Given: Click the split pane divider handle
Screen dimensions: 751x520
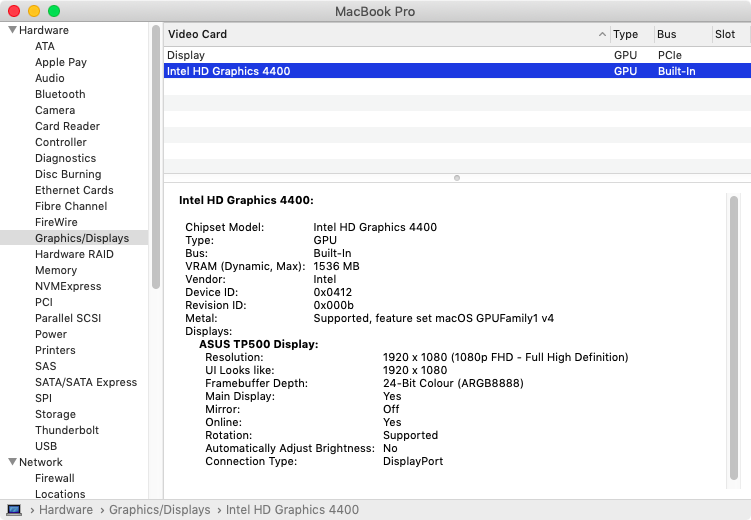Looking at the screenshot, I should pyautogui.click(x=457, y=178).
